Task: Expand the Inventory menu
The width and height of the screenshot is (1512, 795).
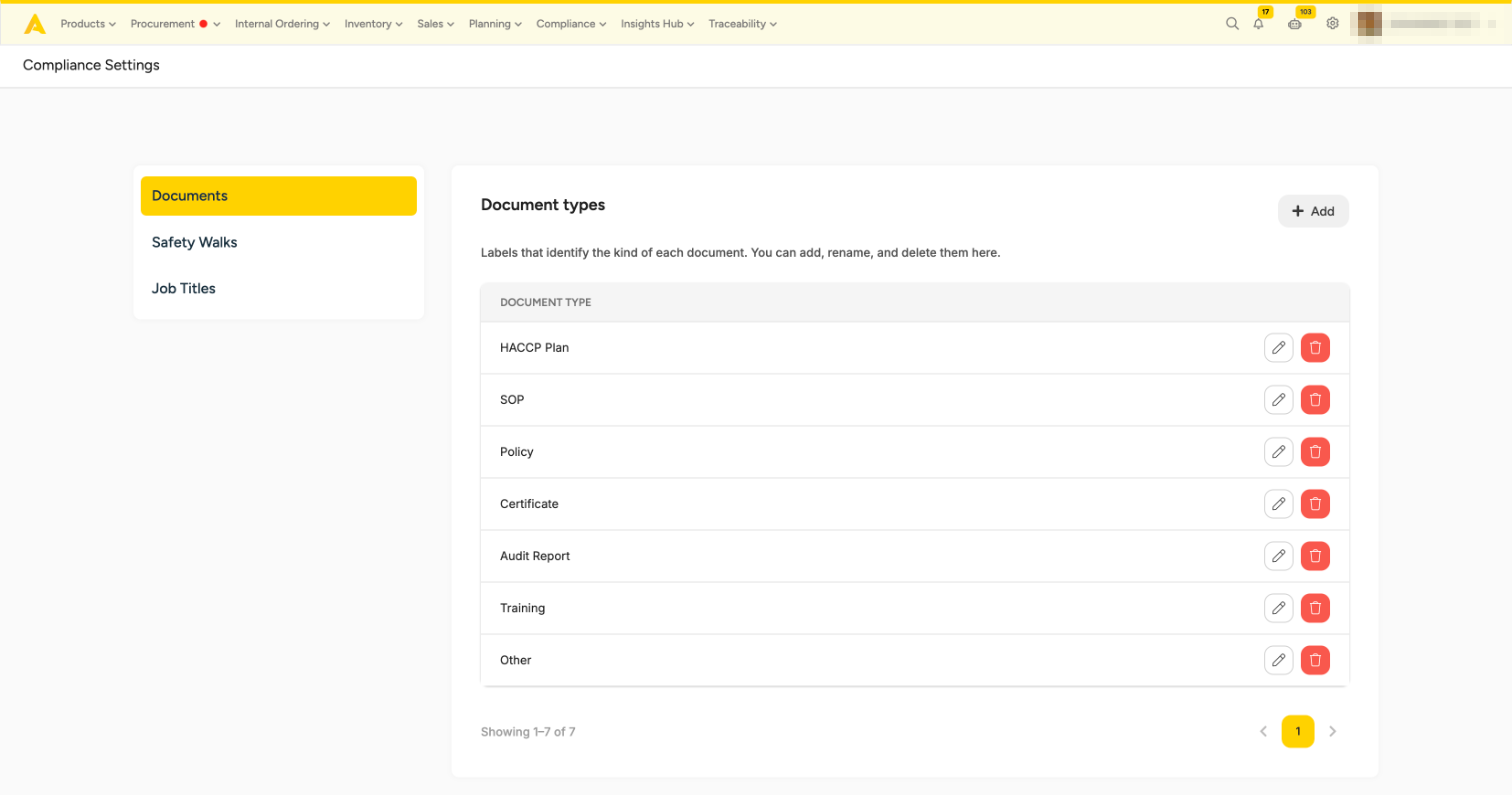Action: pos(373,24)
